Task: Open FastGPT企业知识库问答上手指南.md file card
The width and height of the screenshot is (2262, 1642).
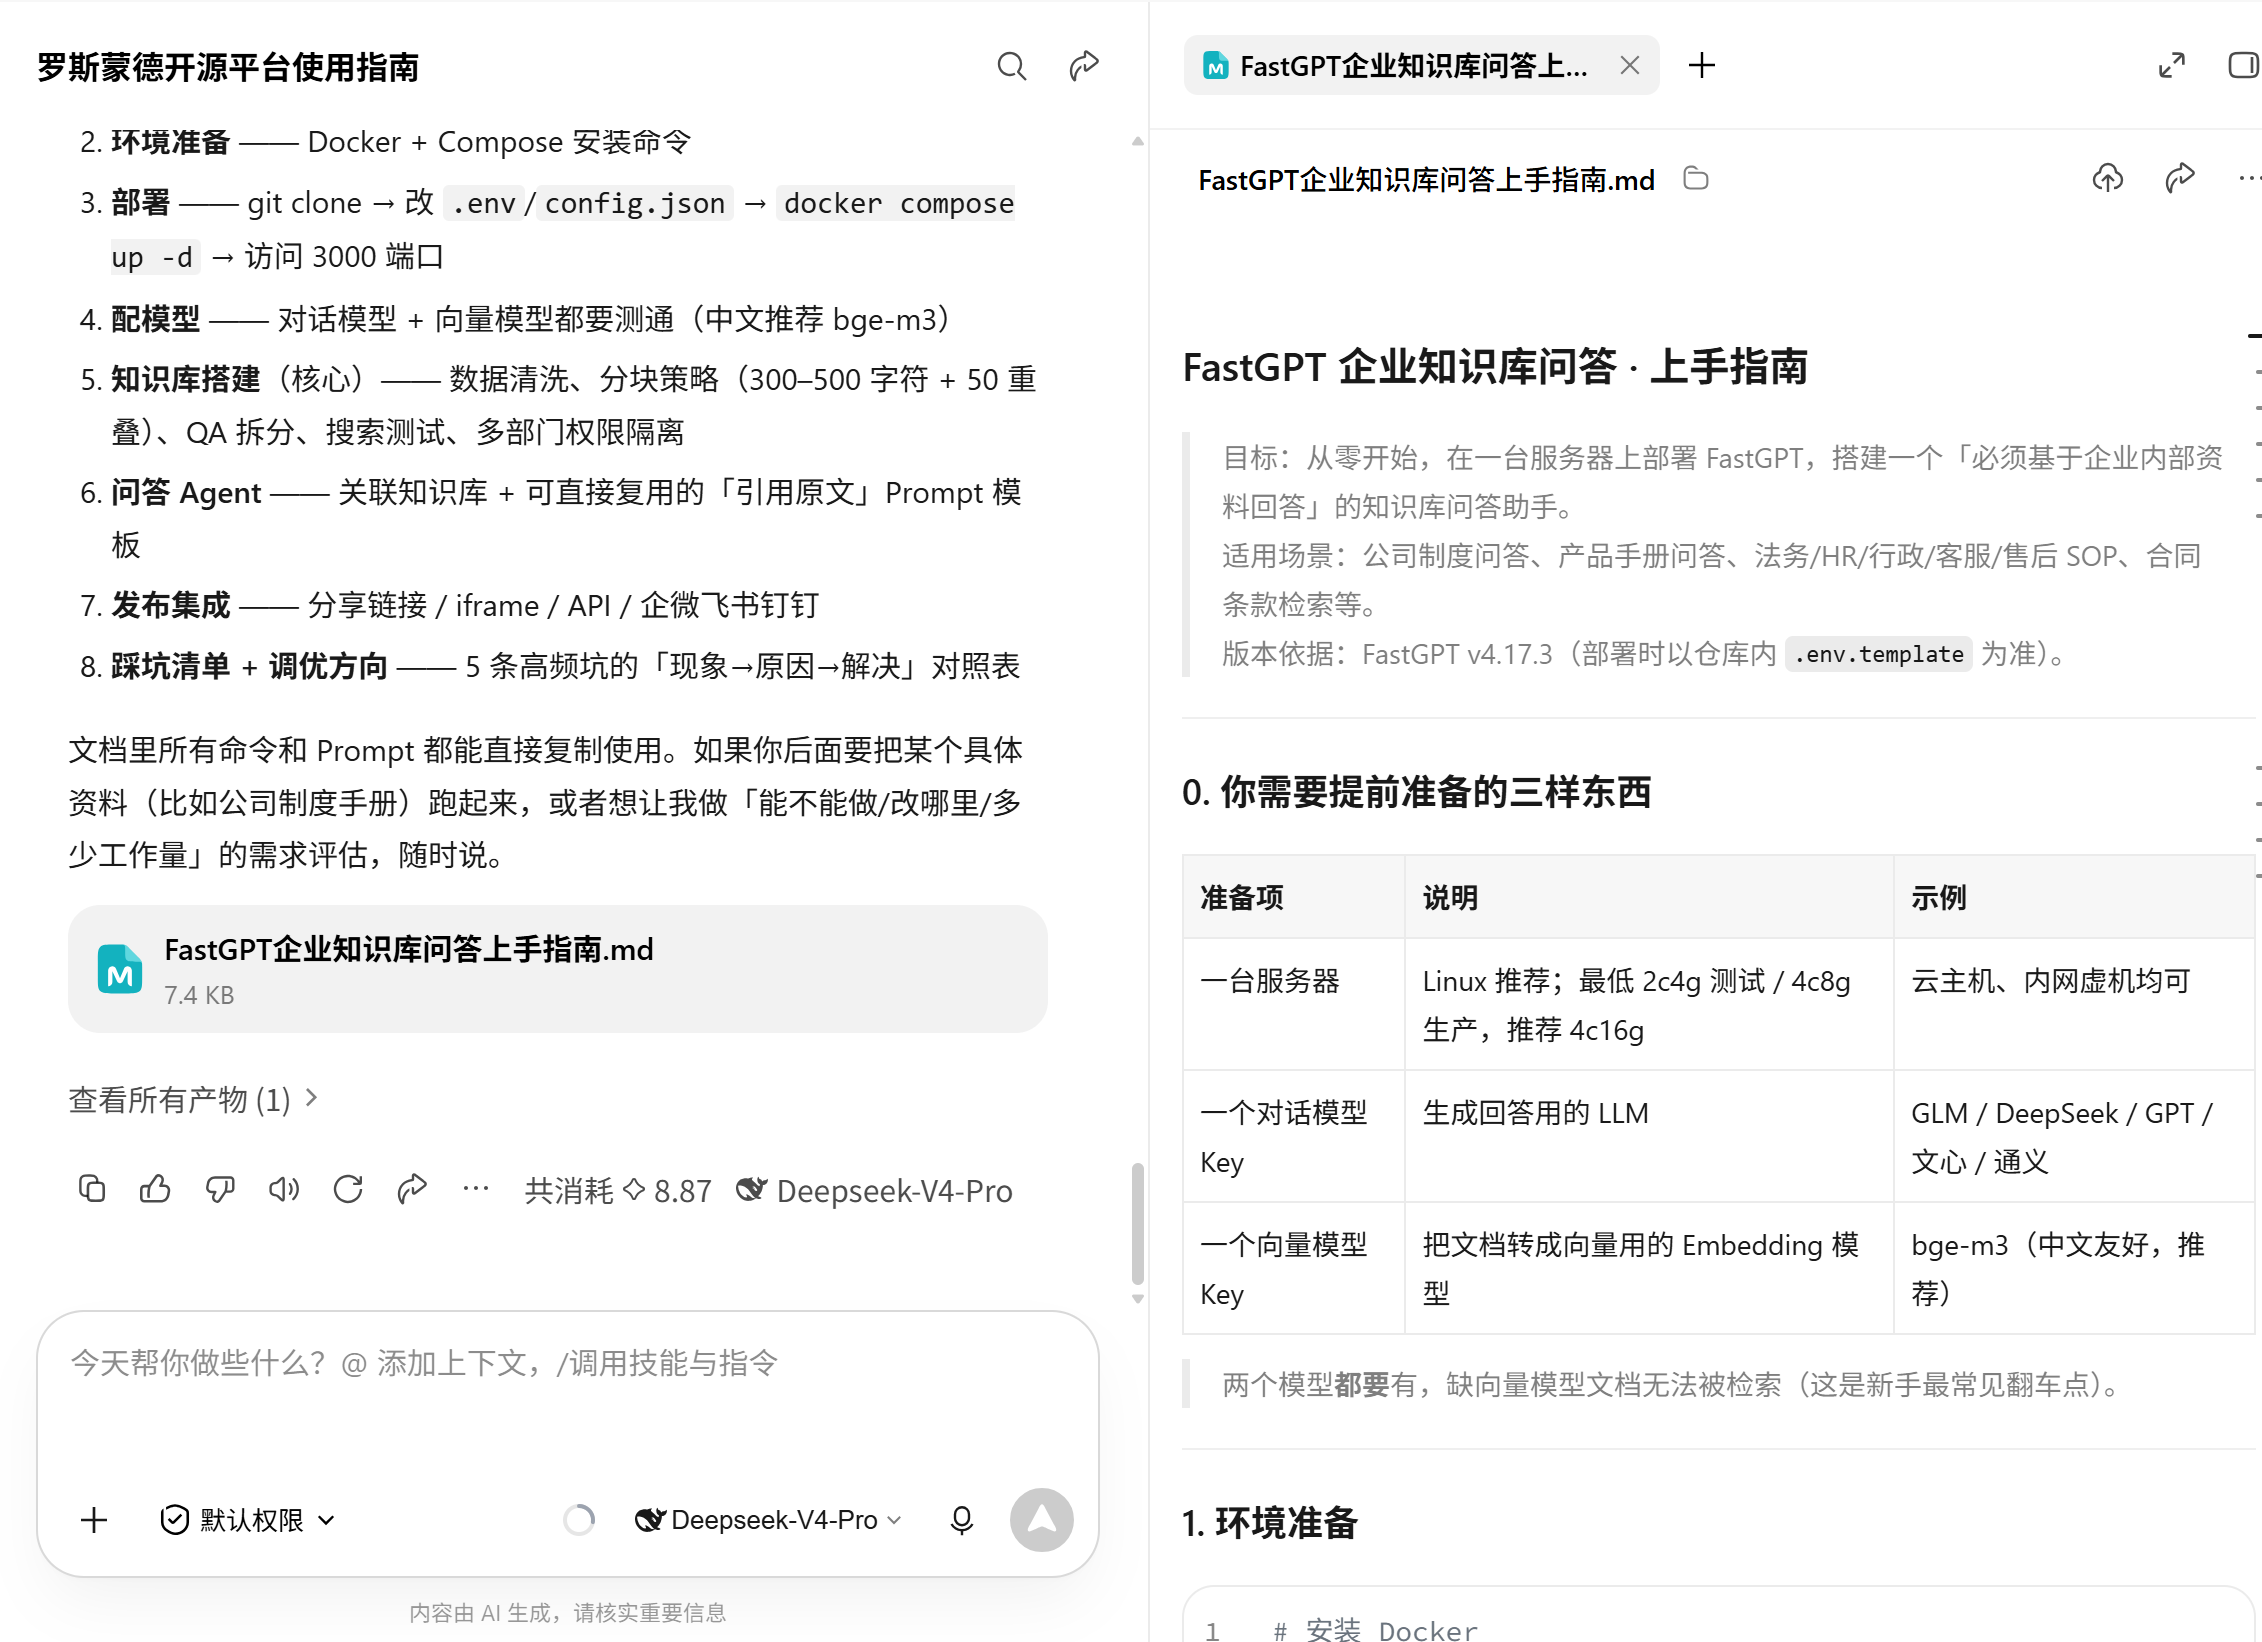Action: [x=558, y=969]
